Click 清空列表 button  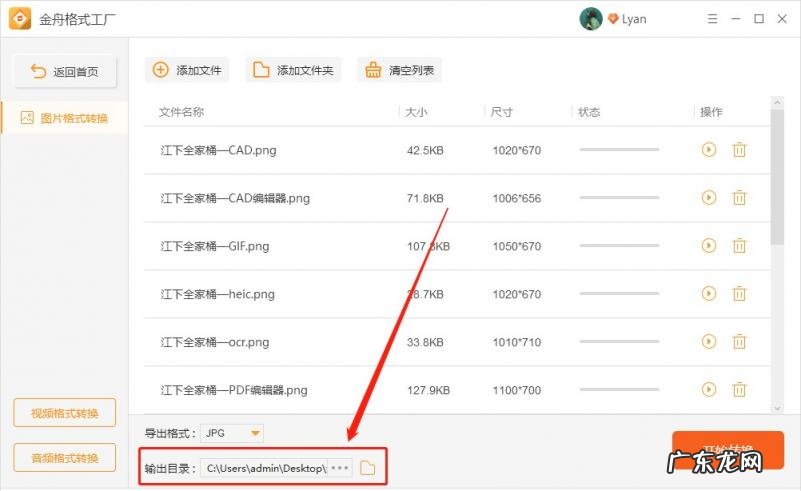pyautogui.click(x=399, y=70)
